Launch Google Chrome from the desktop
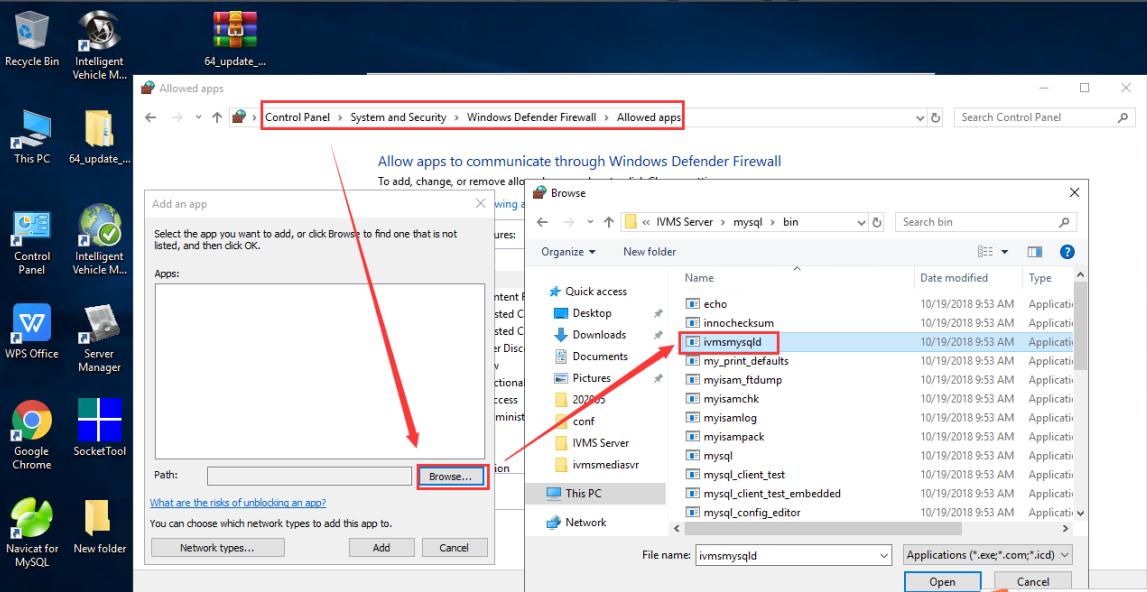 point(31,435)
